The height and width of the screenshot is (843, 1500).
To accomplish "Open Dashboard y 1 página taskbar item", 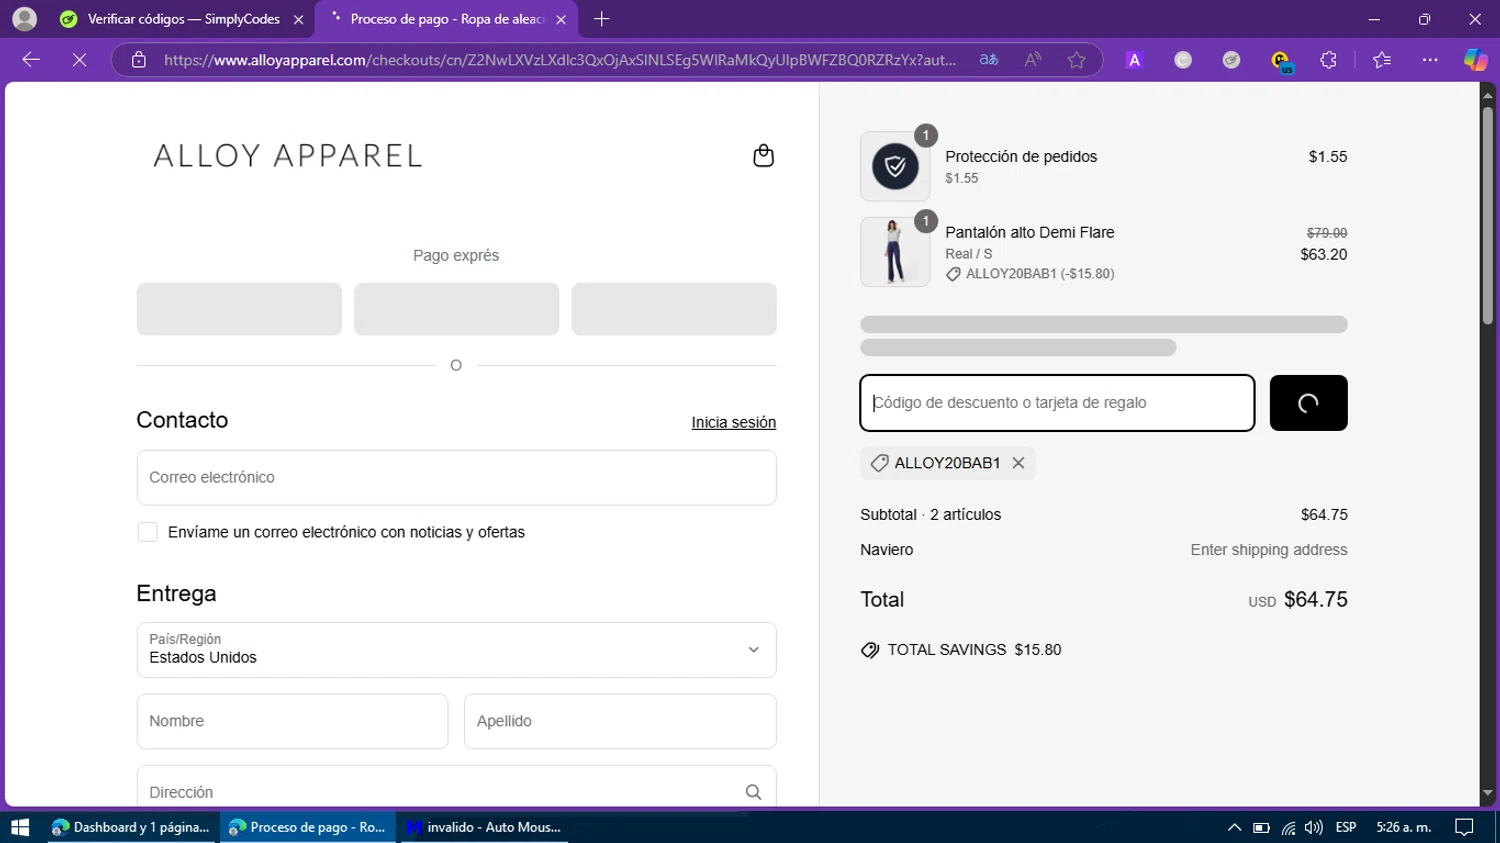I will pyautogui.click(x=131, y=827).
